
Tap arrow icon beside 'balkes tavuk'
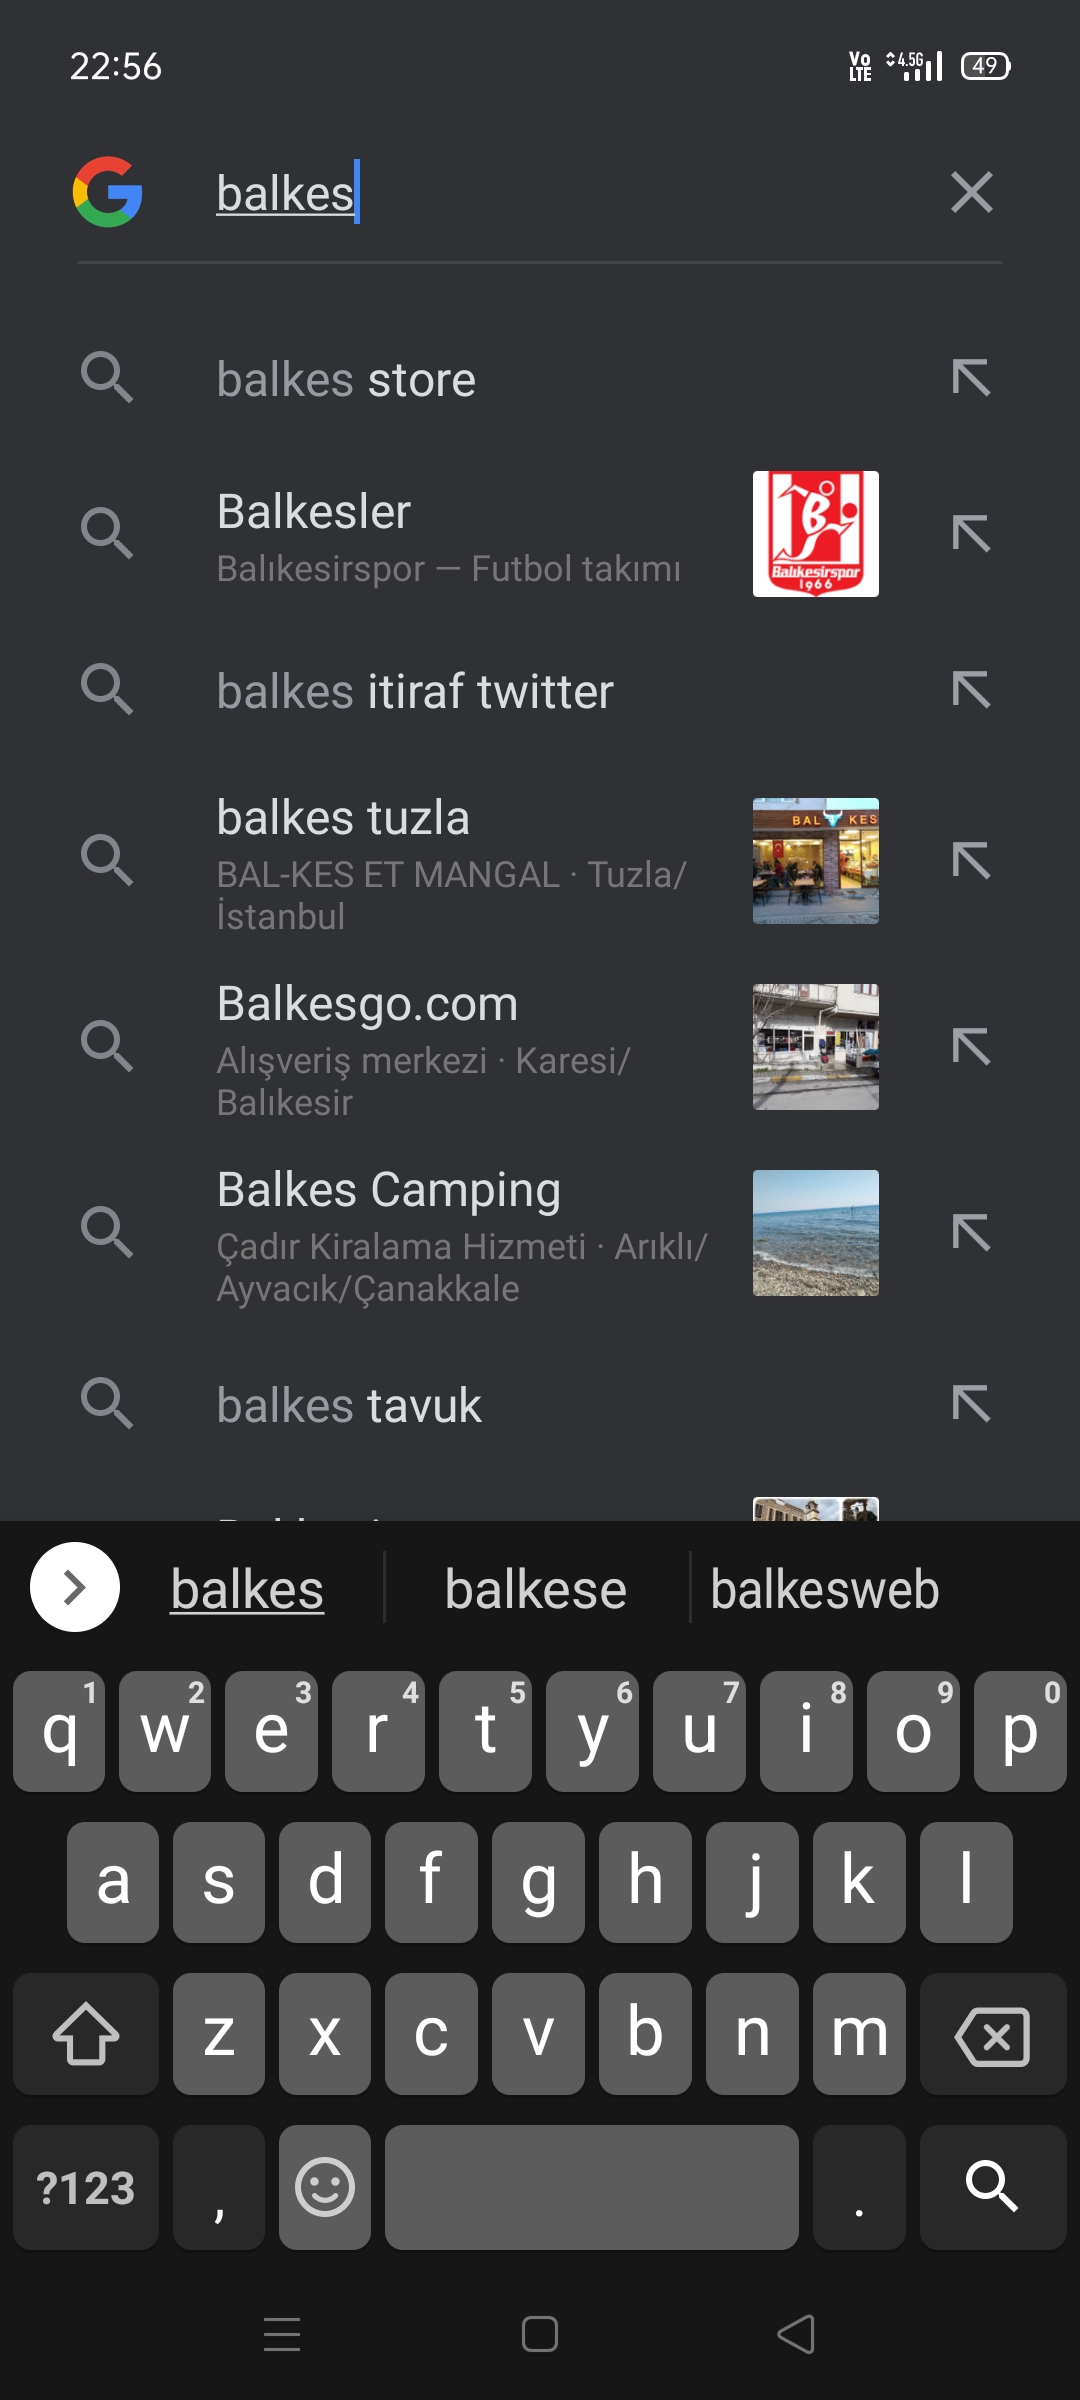971,1403
